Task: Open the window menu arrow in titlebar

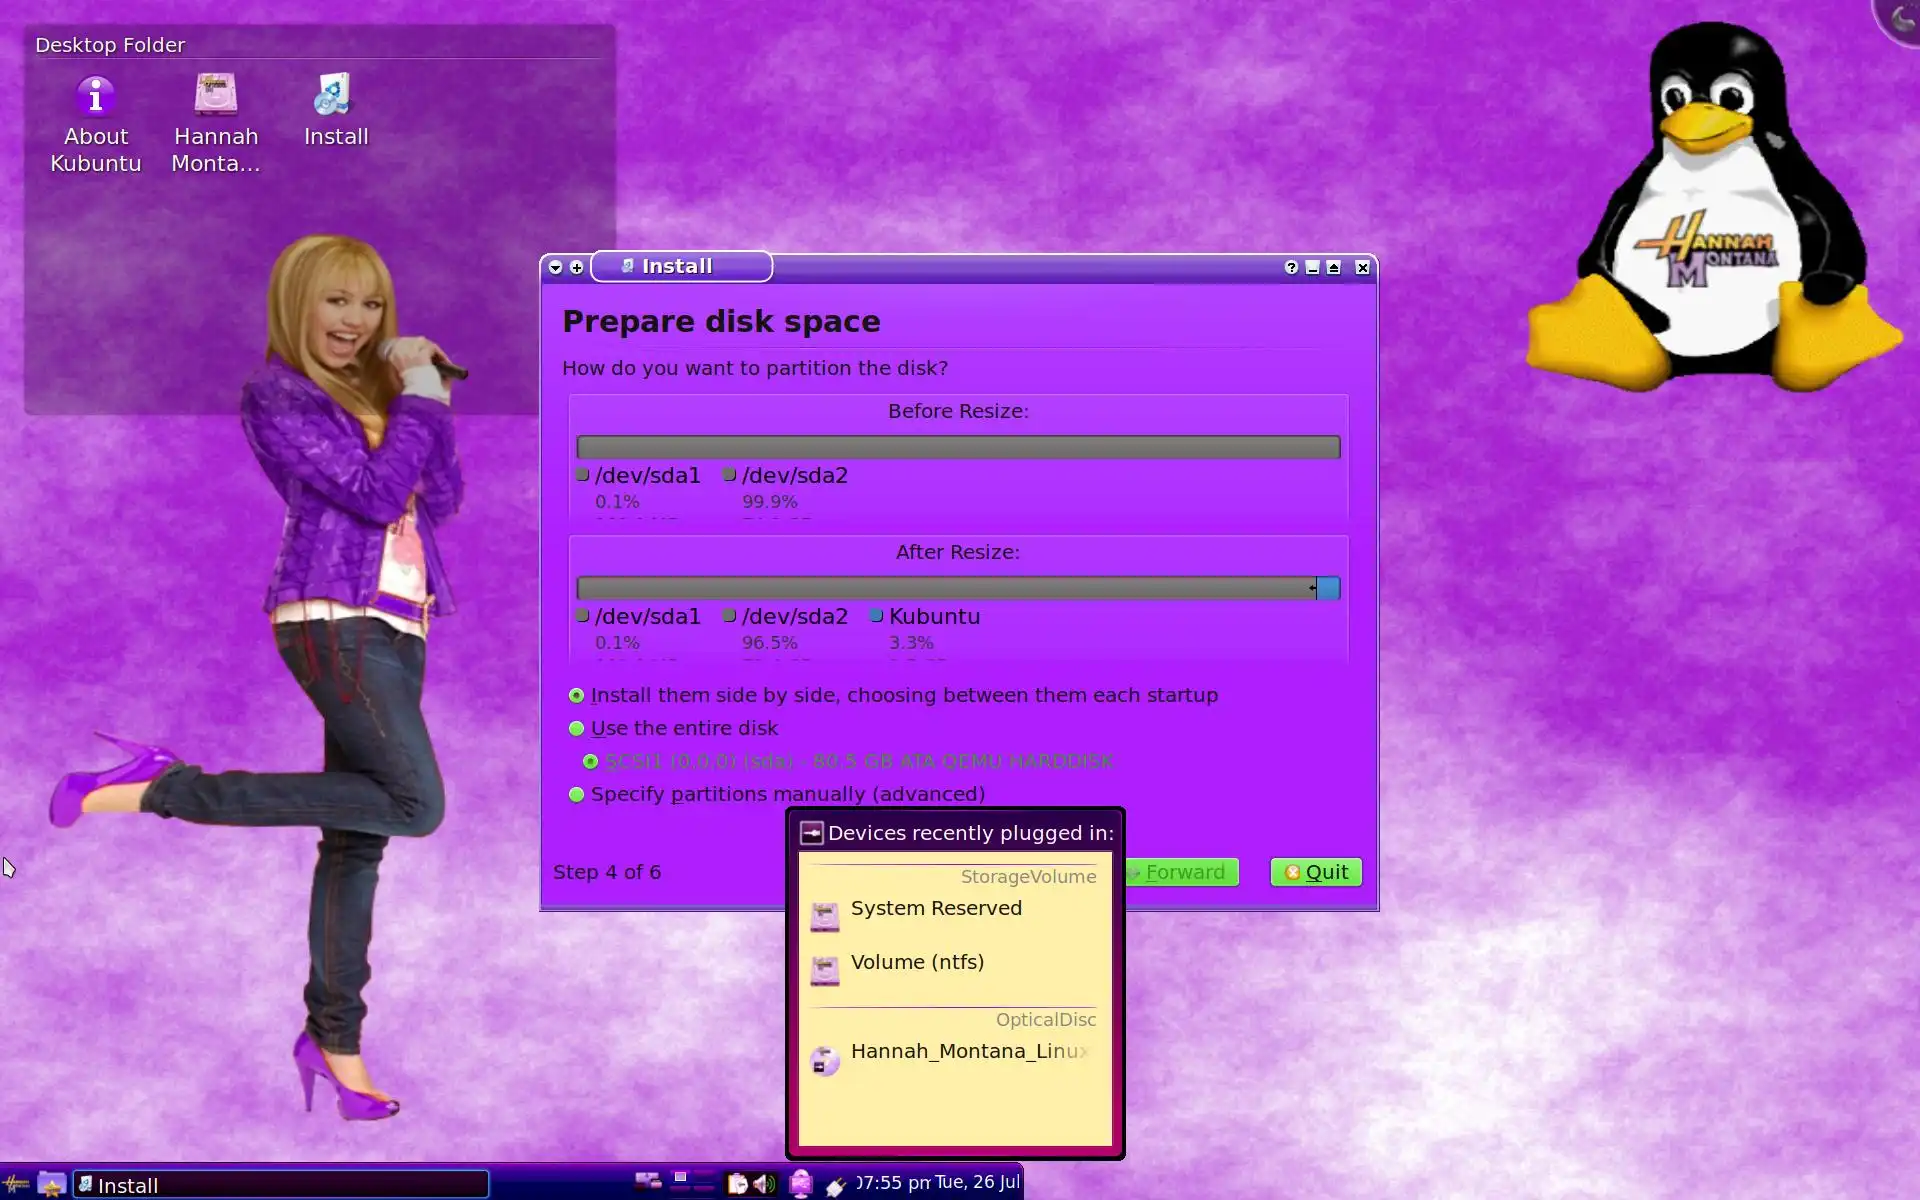Action: click(556, 267)
